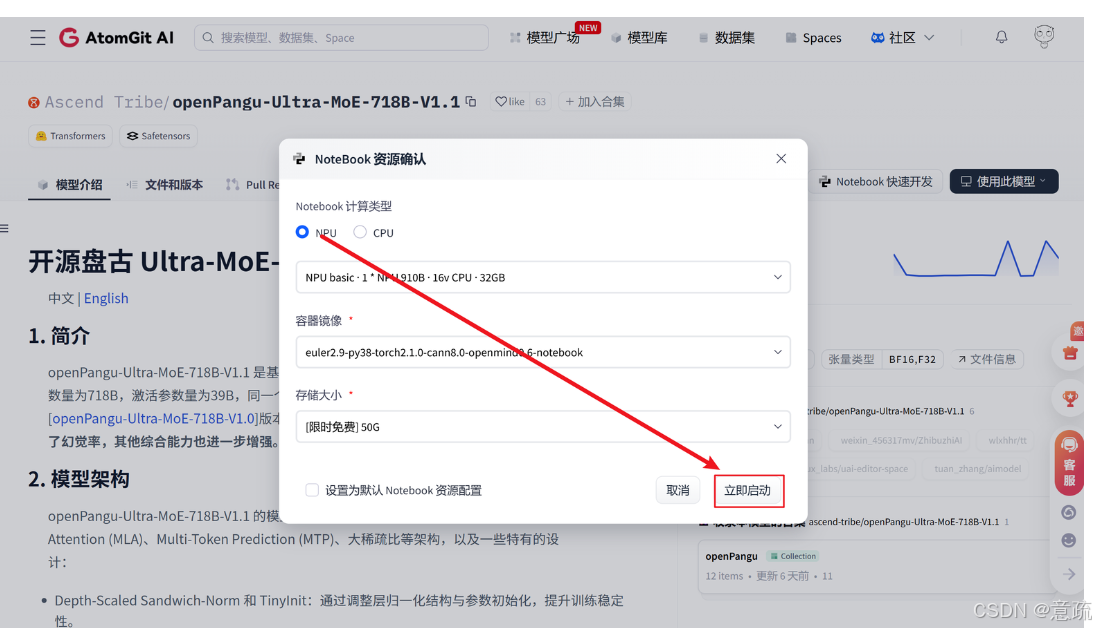Screen dimensions: 1096x628
Task: Click the 立即启动 button
Action: 748,490
